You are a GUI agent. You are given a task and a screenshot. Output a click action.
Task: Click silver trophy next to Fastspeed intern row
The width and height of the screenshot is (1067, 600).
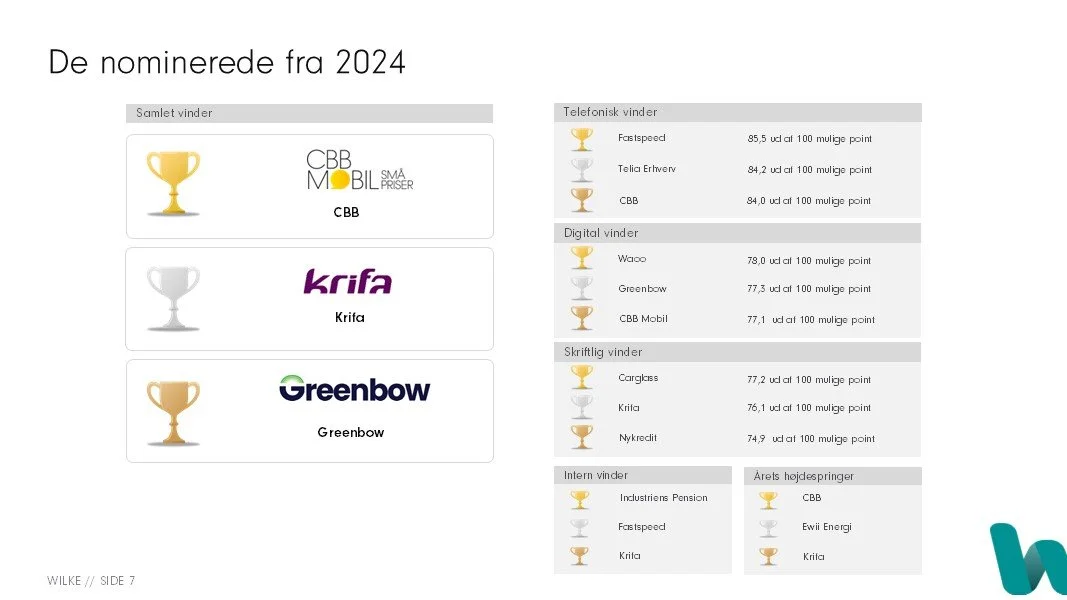(x=580, y=528)
